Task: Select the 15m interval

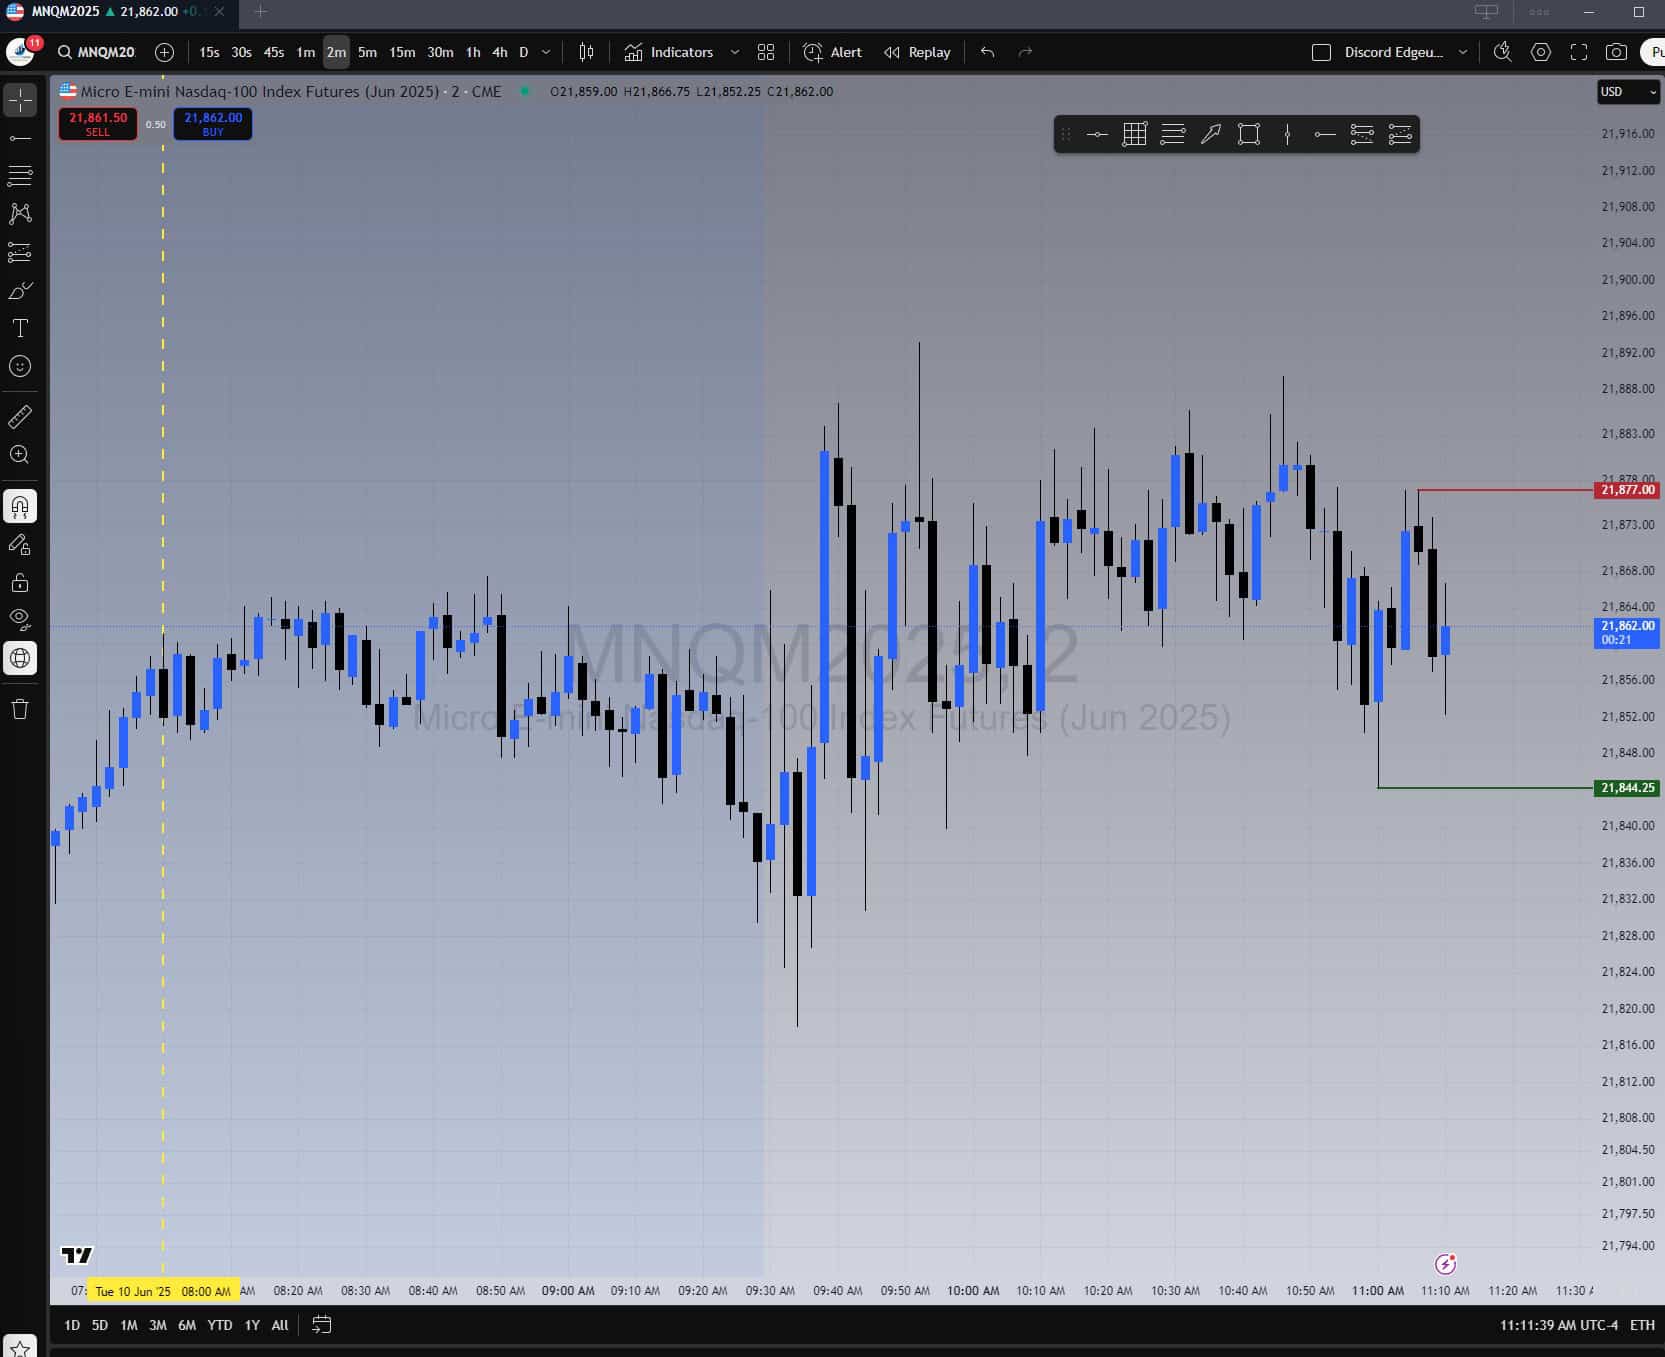Action: (x=402, y=52)
